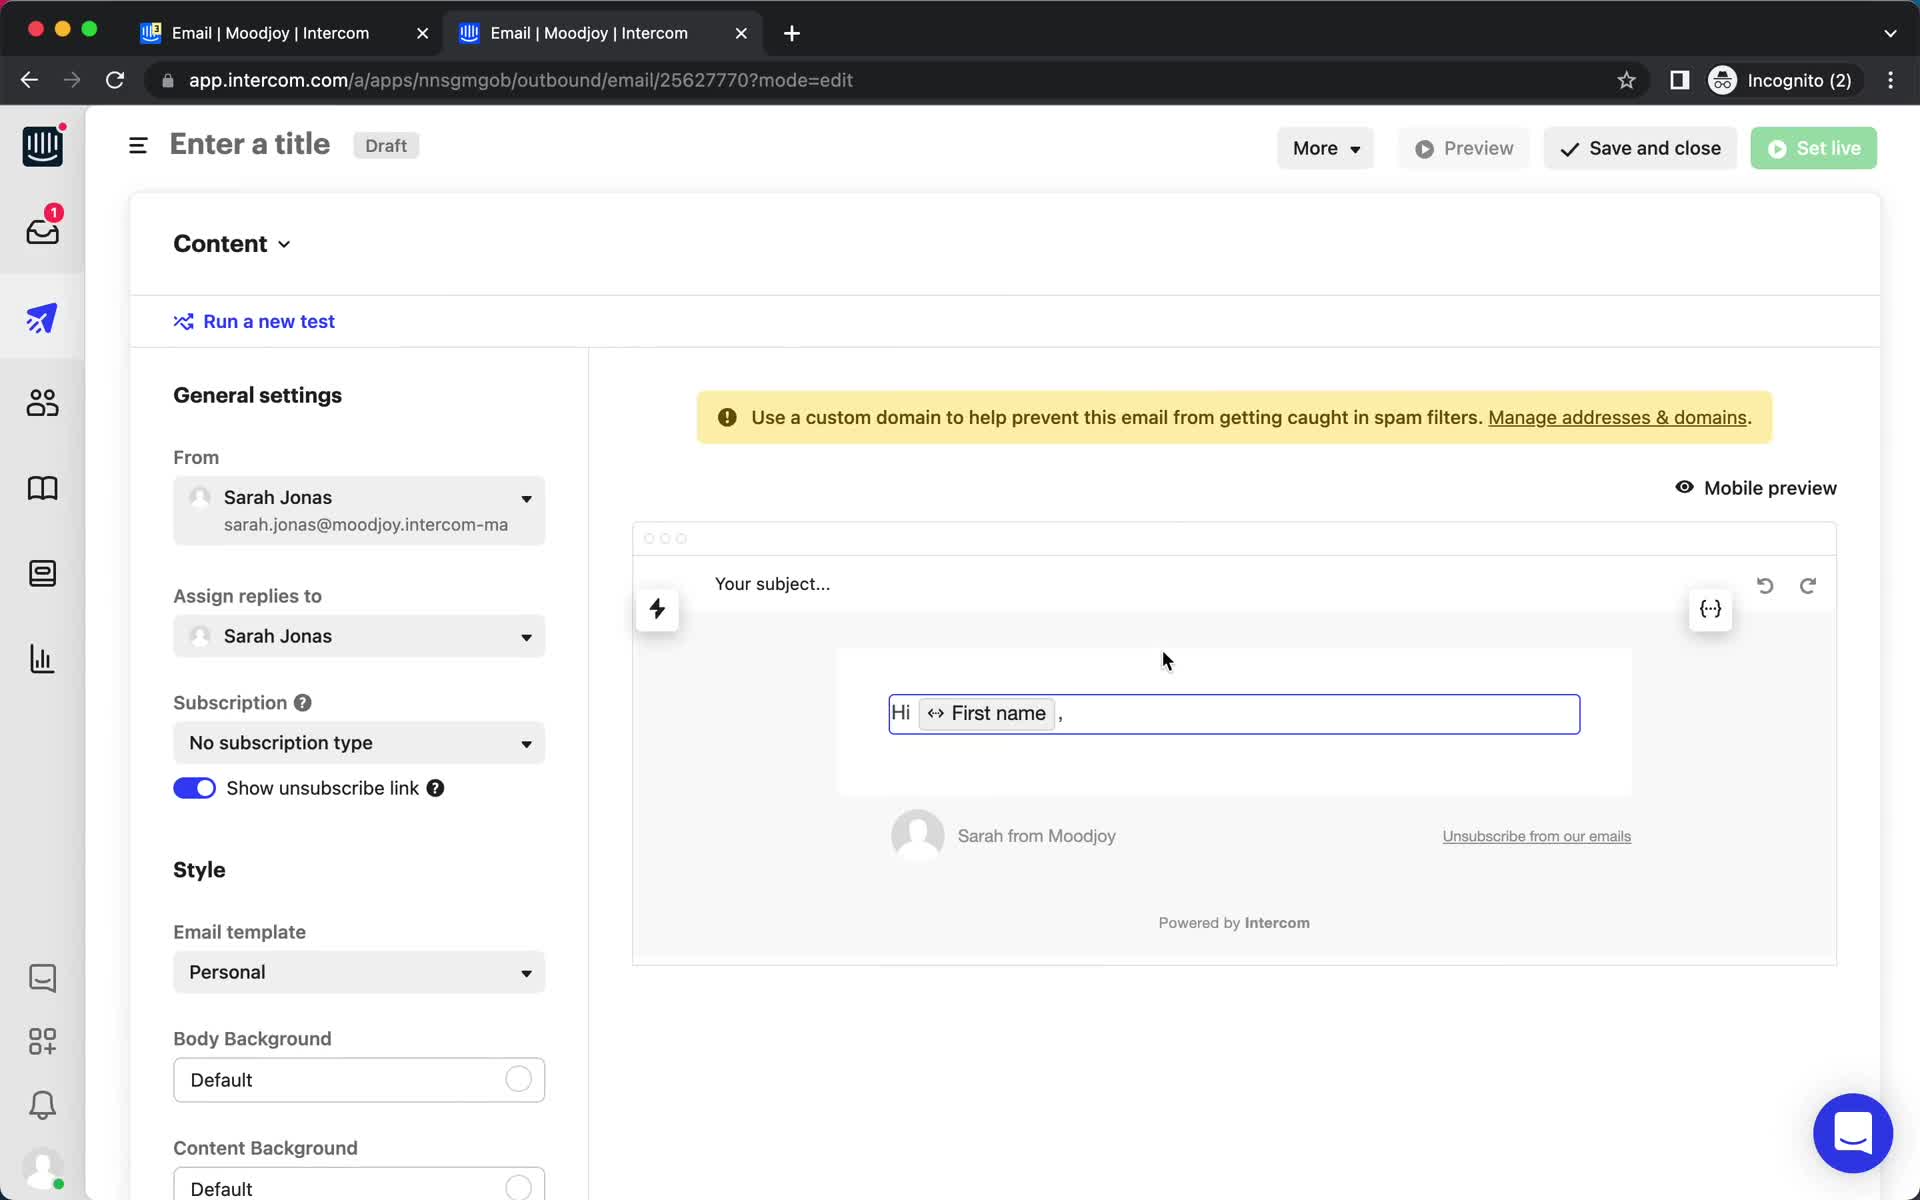1920x1200 pixels.
Task: Click the undo arrow icon in email editor
Action: pyautogui.click(x=1765, y=585)
